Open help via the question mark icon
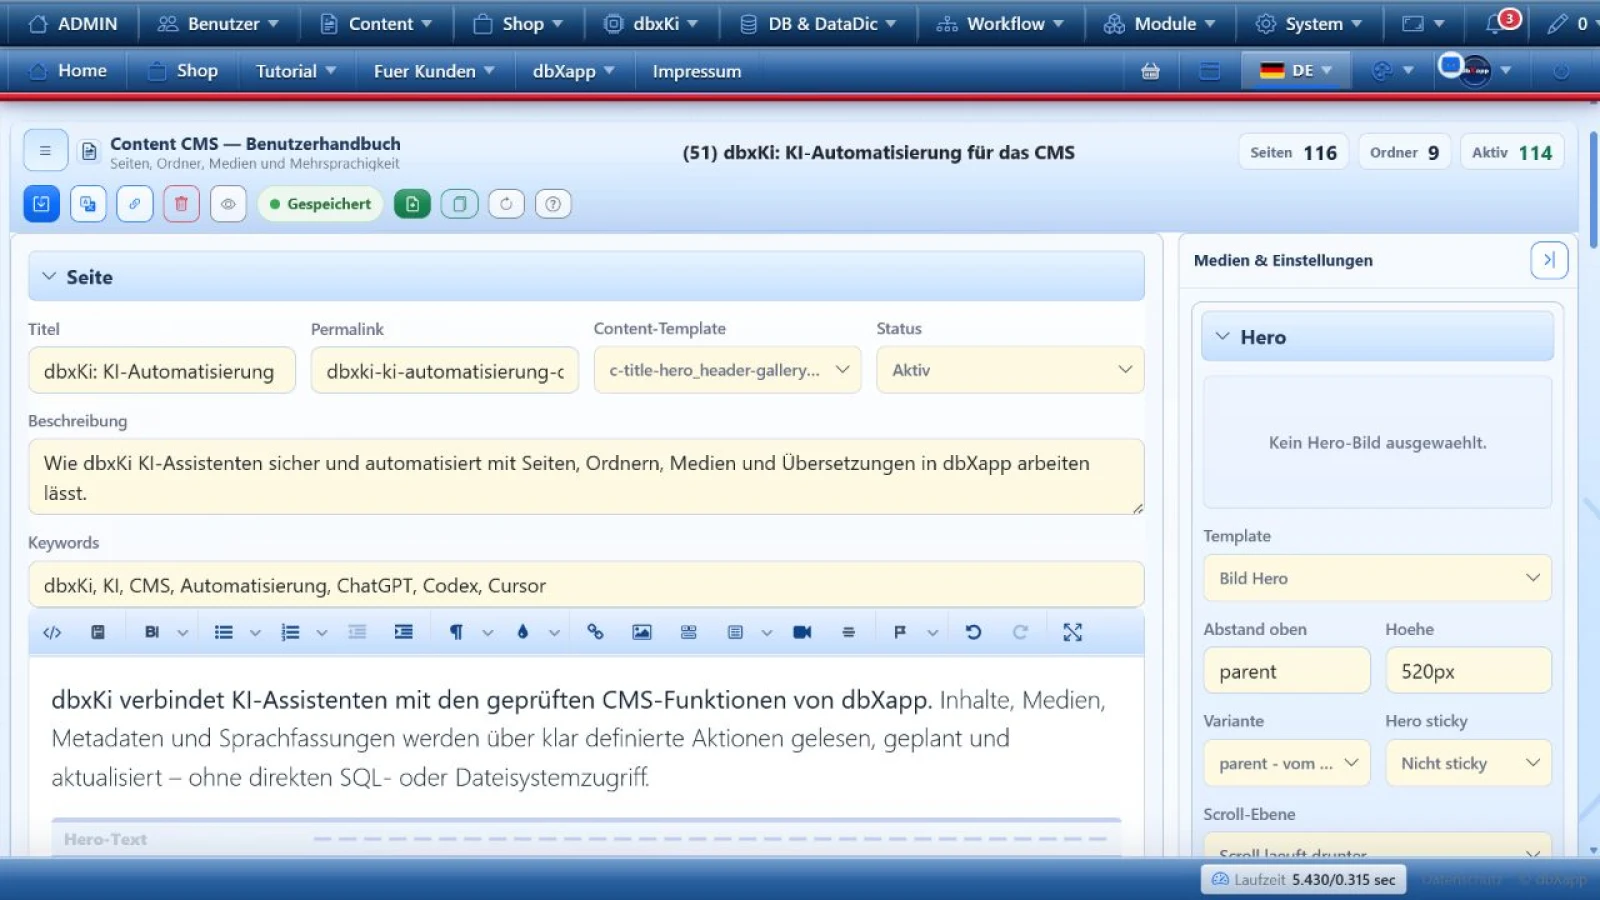The height and width of the screenshot is (900, 1600). coord(553,204)
